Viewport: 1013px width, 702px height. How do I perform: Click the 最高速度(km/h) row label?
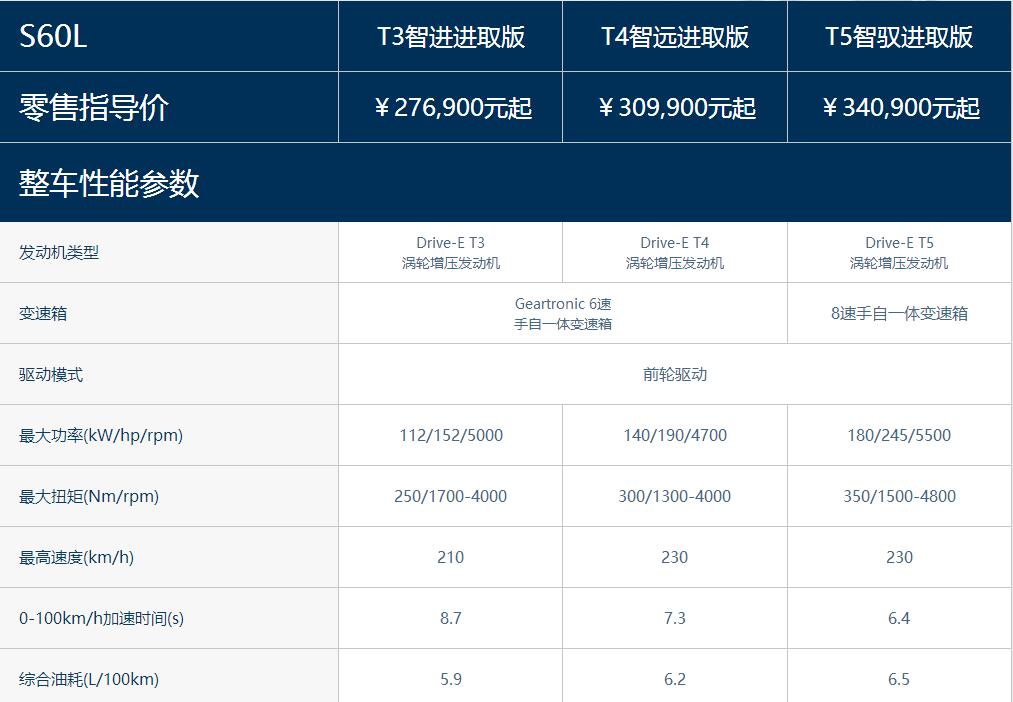click(76, 557)
